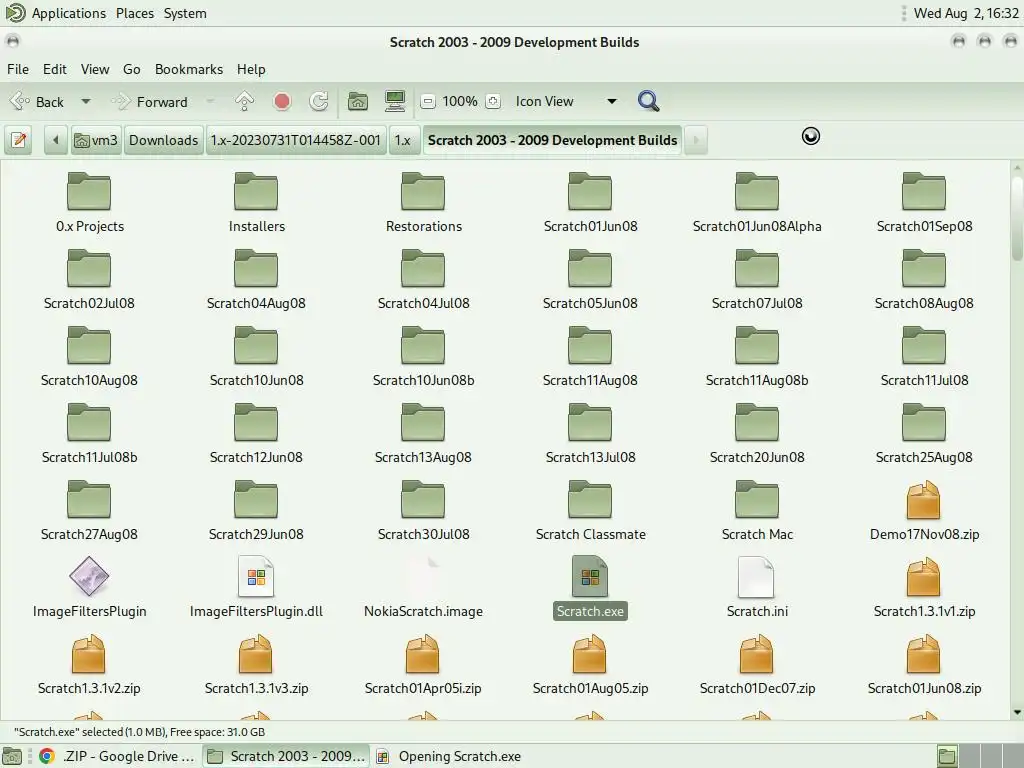The image size is (1024, 768).
Task: Select the Scratch1.3.1v3.zip archive
Action: point(256,665)
